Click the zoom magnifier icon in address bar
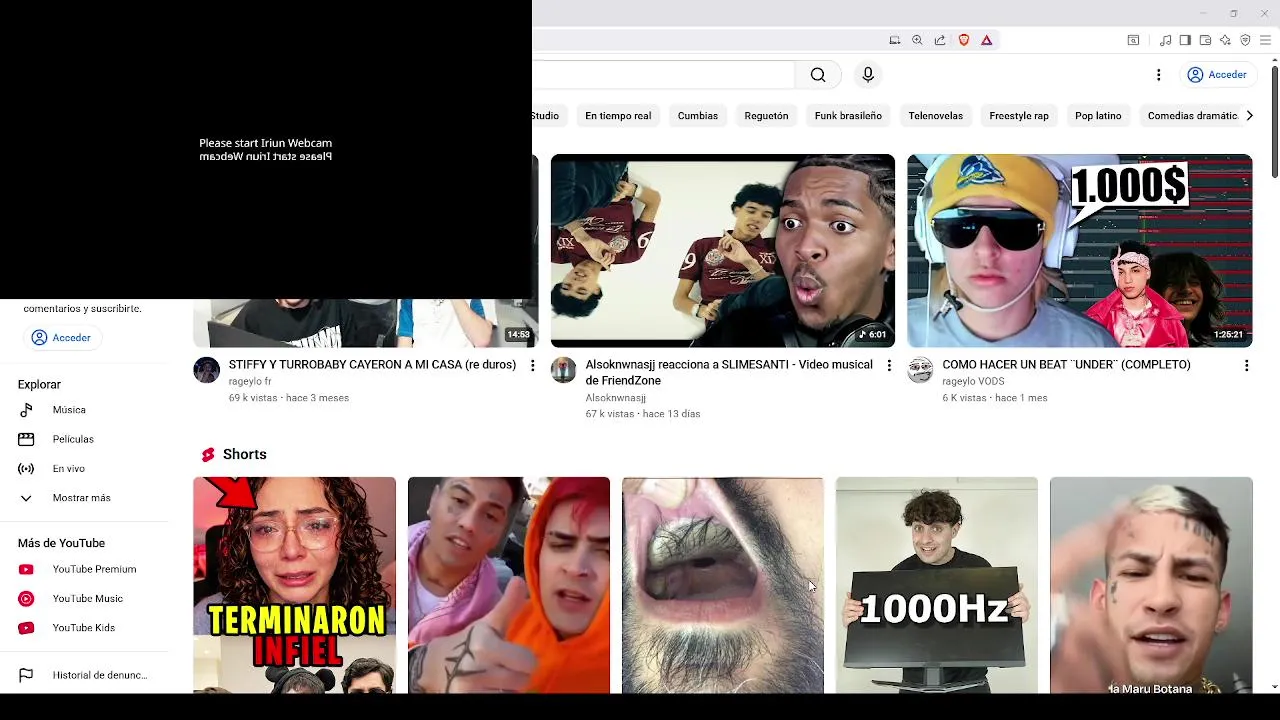 (917, 40)
